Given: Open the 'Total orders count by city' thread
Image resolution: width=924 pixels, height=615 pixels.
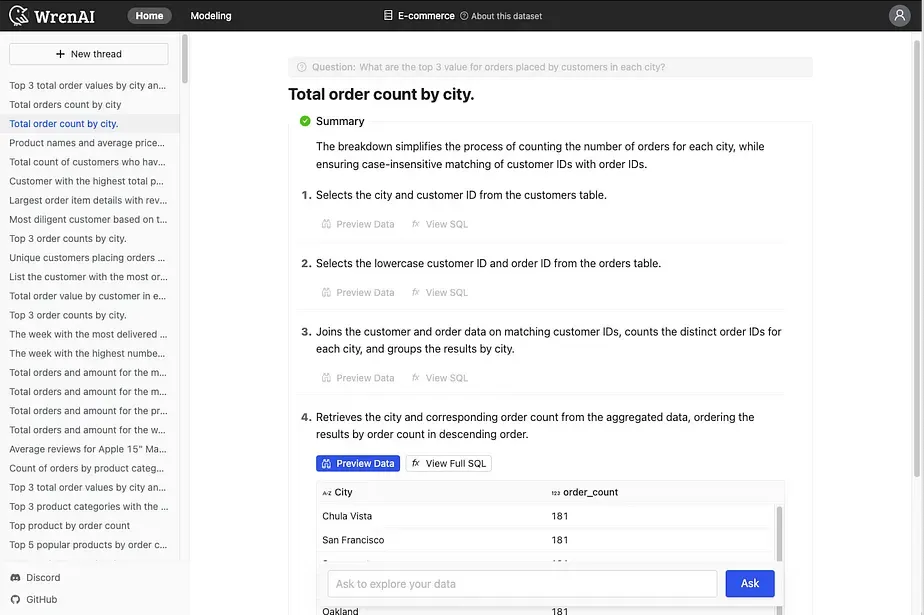Looking at the screenshot, I should 65,105.
